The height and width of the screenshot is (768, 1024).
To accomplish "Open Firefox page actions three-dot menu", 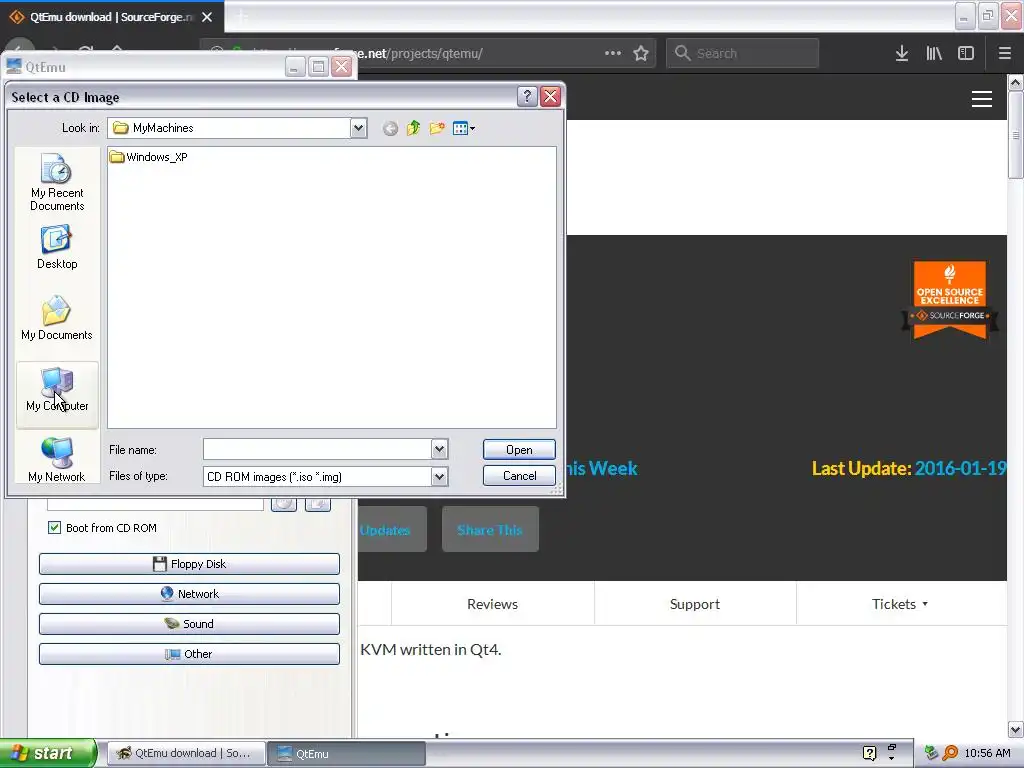I will tap(613, 54).
